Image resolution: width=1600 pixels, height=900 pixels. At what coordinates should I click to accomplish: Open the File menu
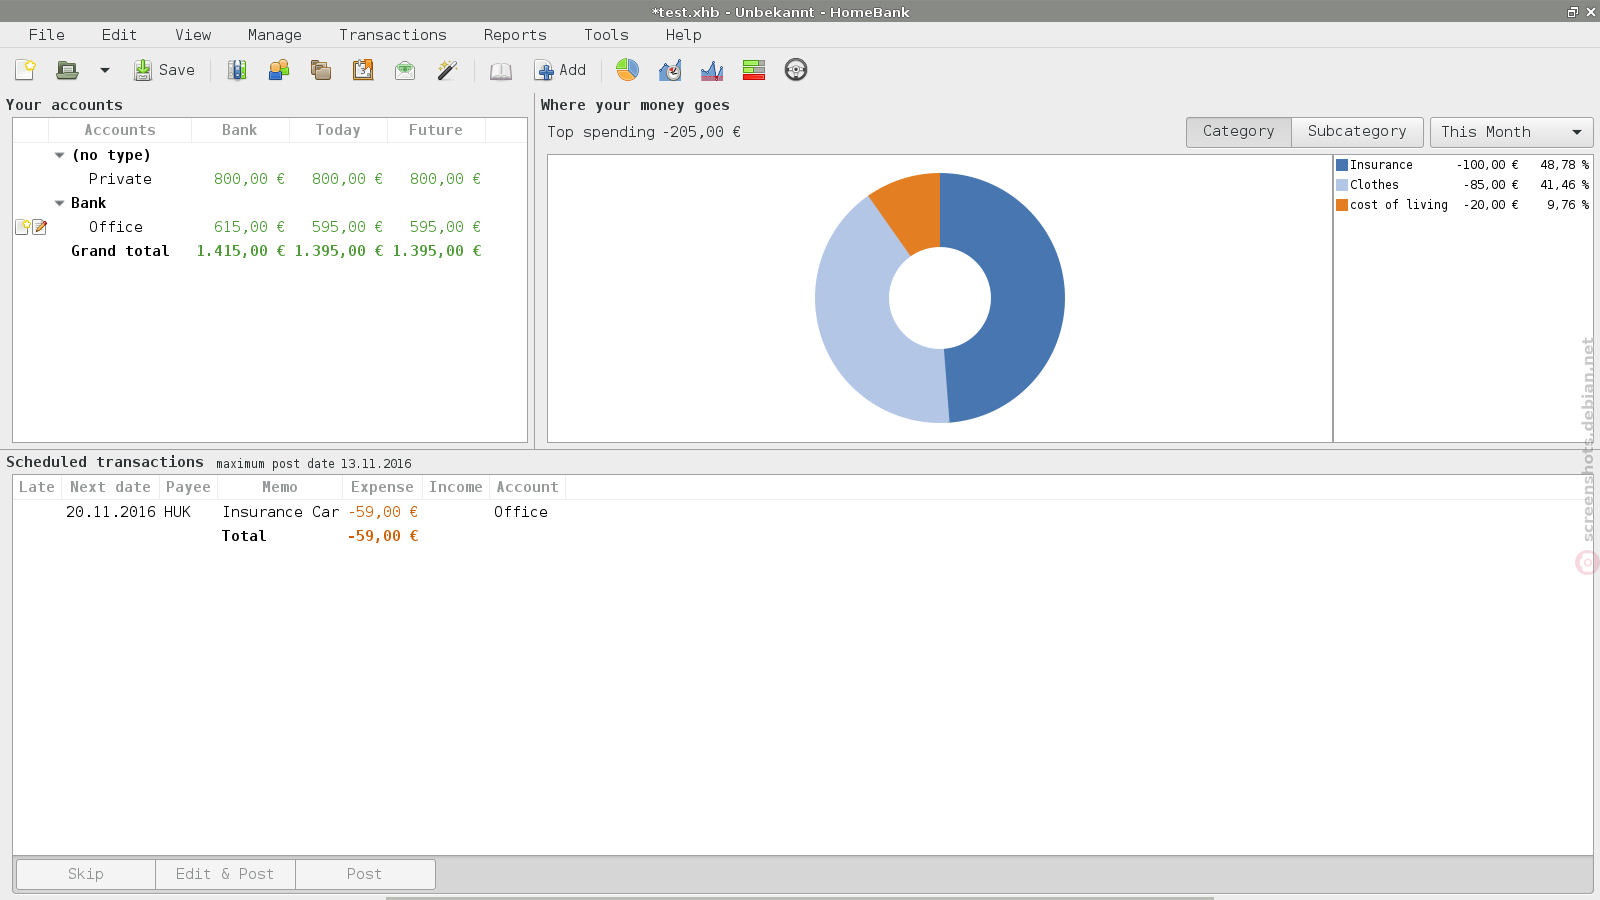pos(47,35)
